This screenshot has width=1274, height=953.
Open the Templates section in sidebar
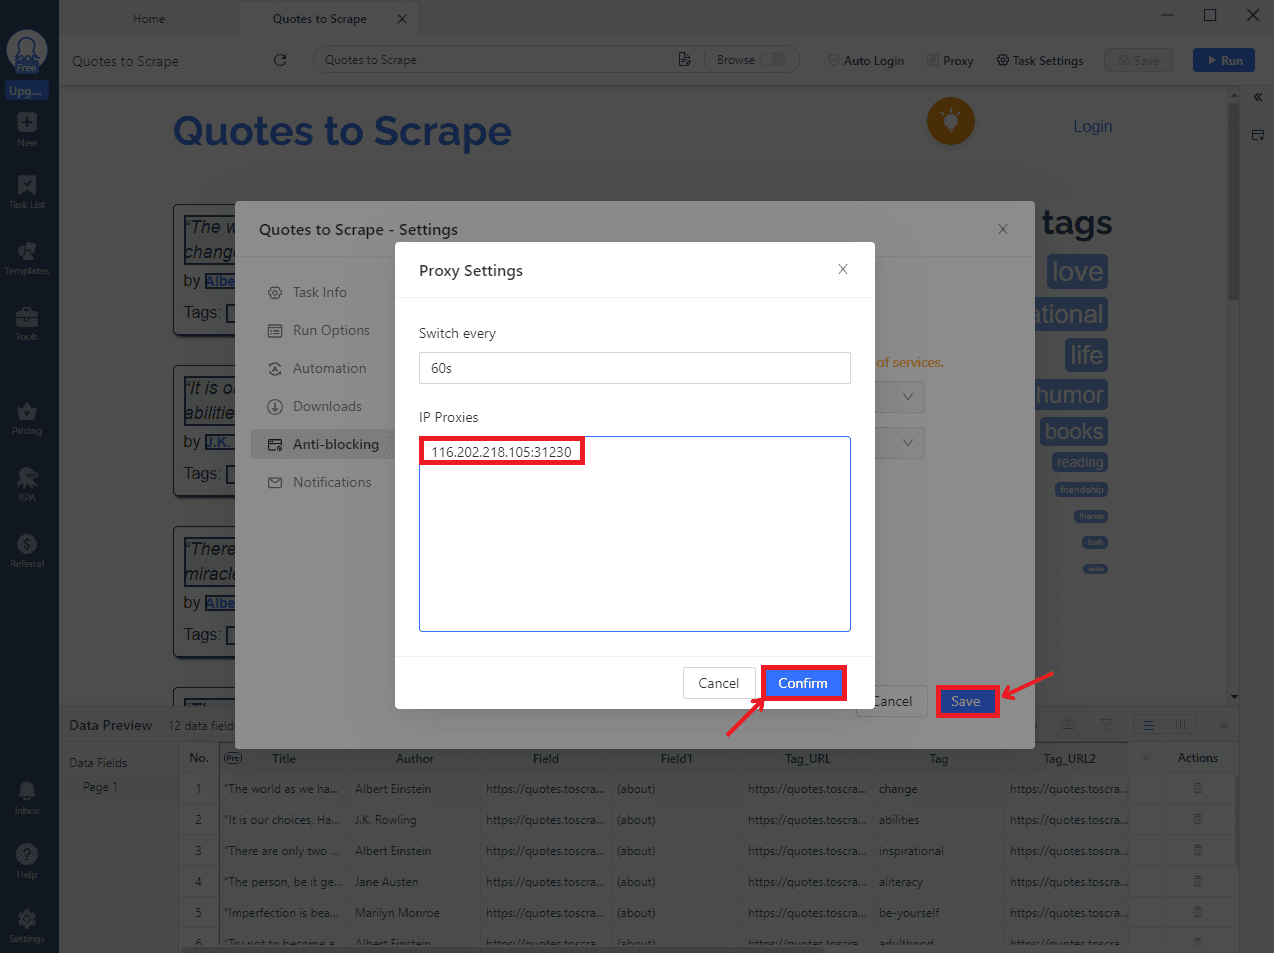pyautogui.click(x=27, y=256)
